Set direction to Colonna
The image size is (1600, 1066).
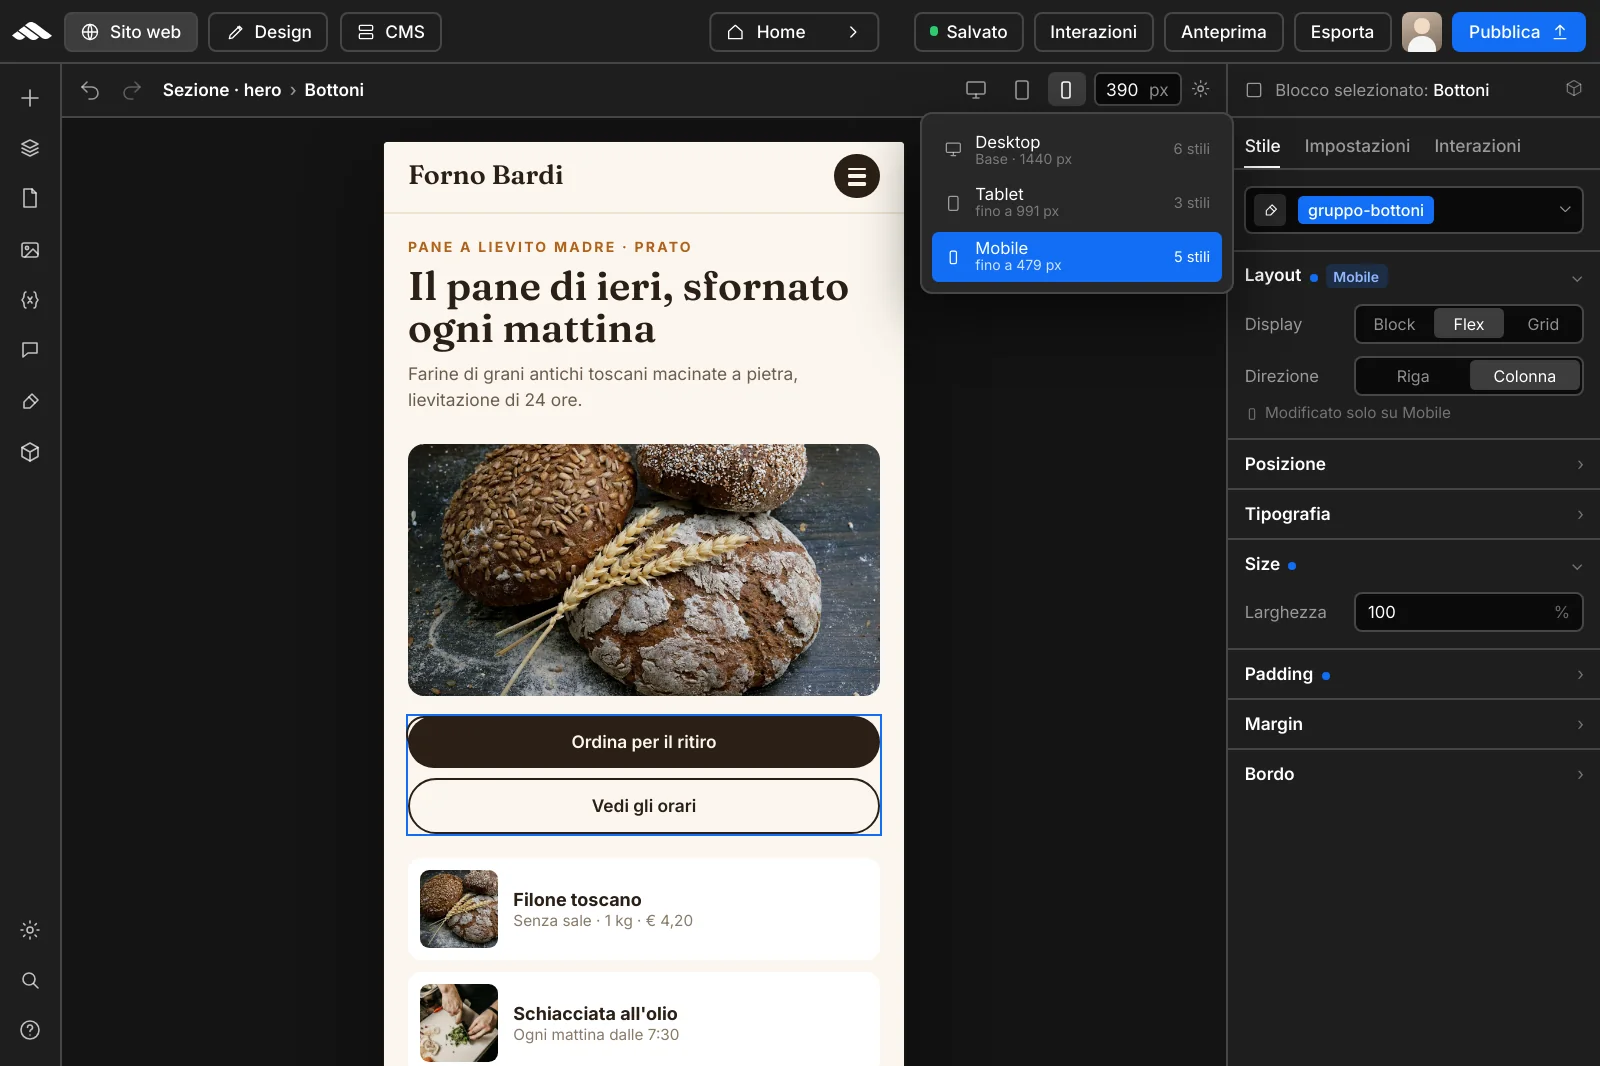point(1525,376)
